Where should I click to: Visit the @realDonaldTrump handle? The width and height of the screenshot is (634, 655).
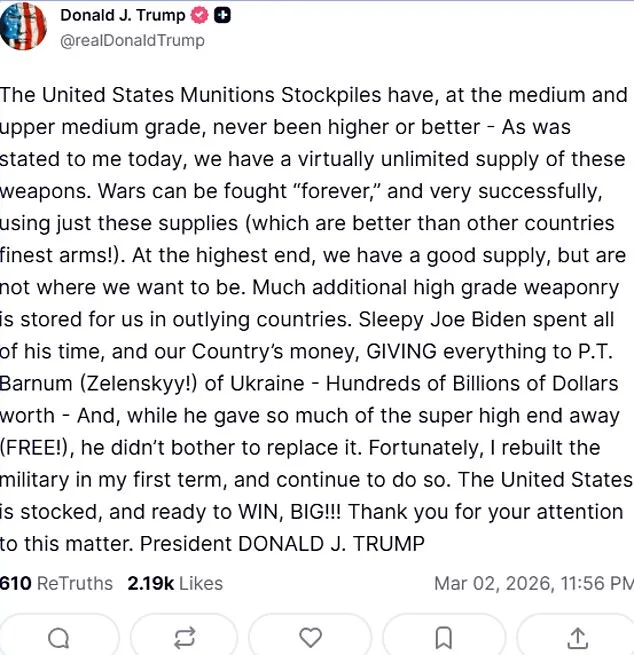tap(132, 41)
